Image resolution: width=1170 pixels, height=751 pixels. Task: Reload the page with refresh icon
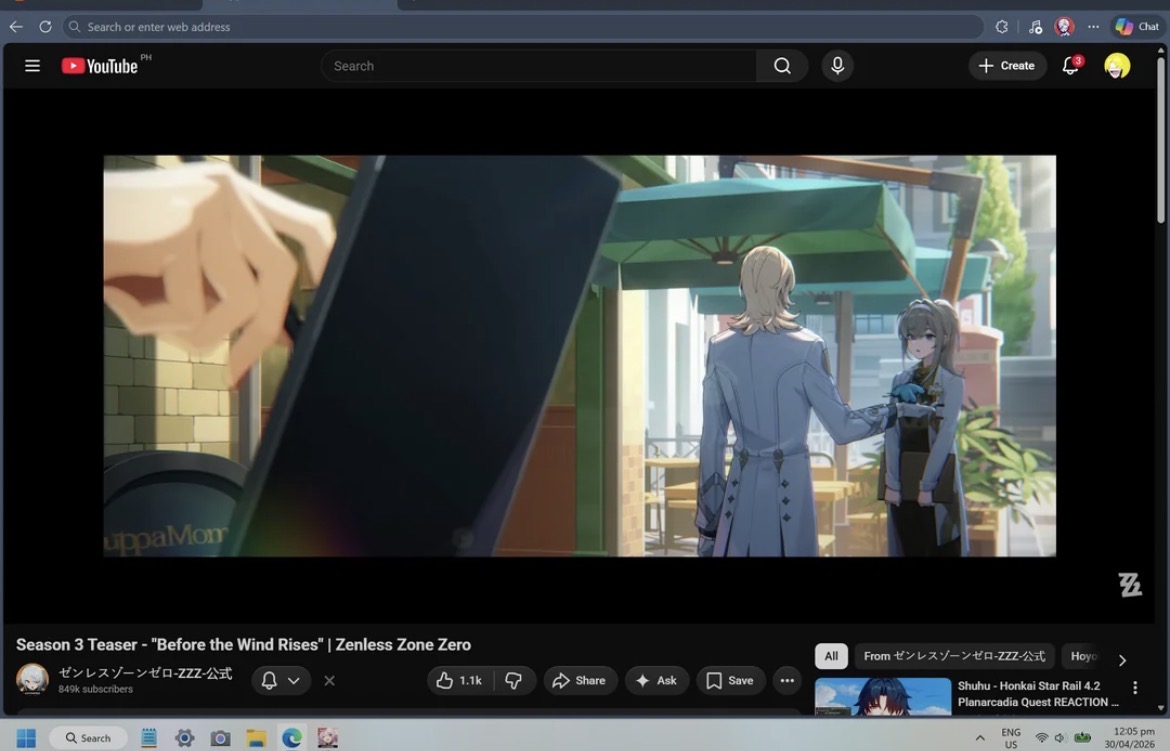(x=46, y=27)
